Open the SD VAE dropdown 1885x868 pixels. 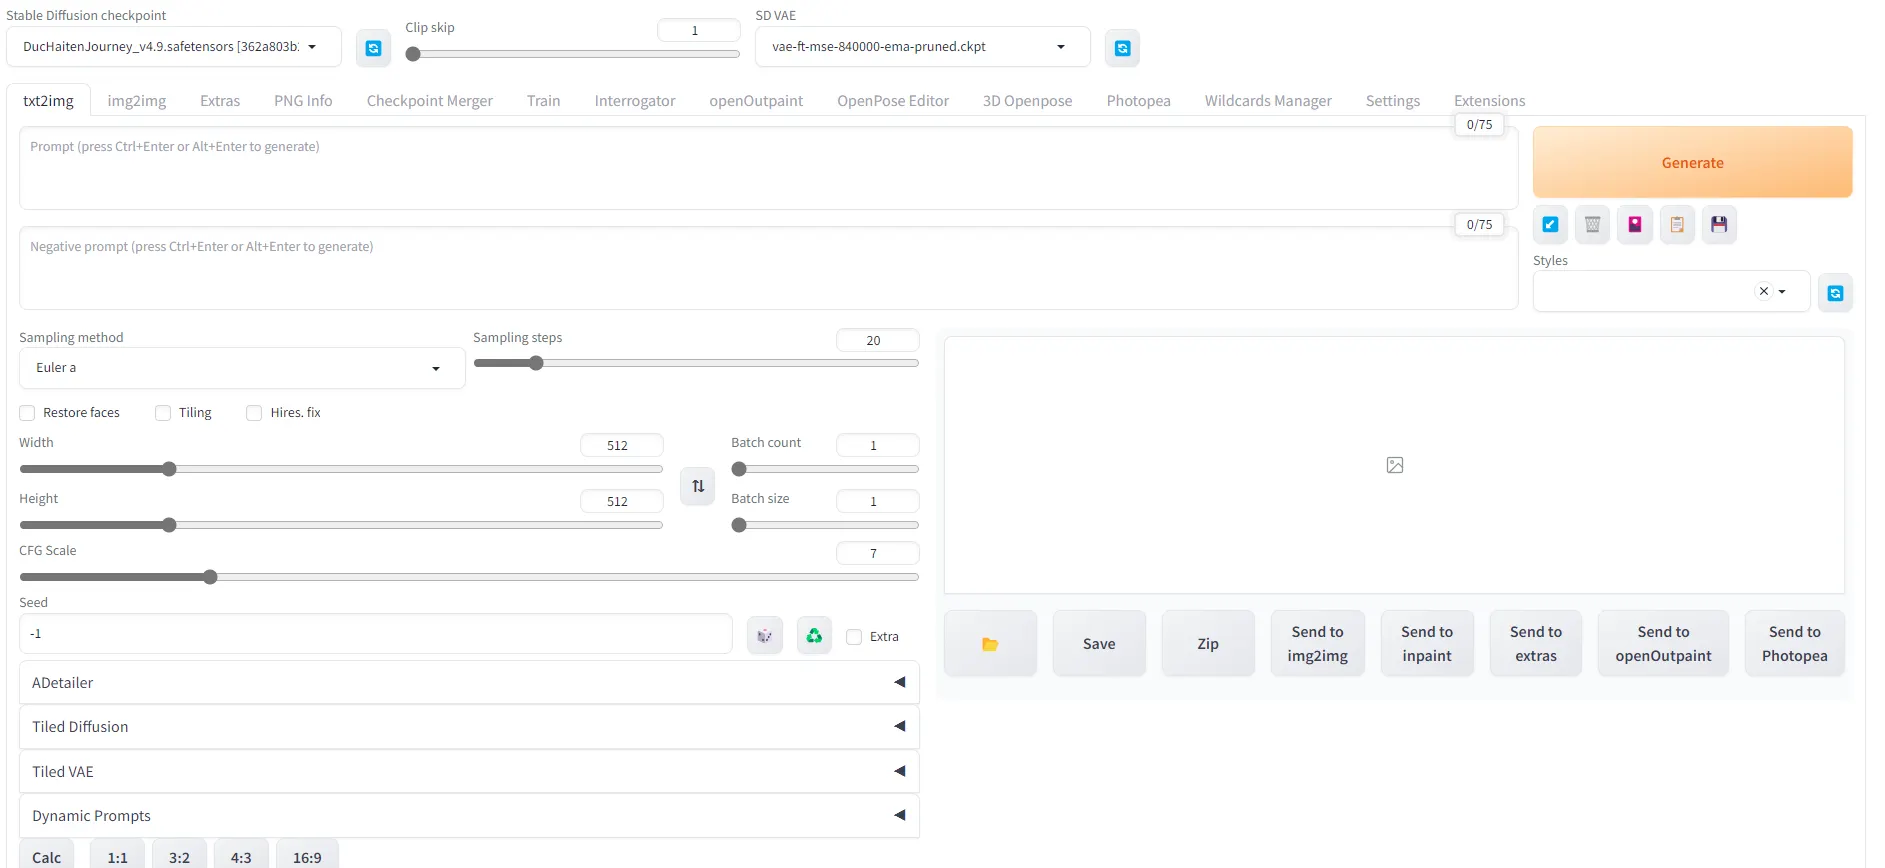pos(921,47)
